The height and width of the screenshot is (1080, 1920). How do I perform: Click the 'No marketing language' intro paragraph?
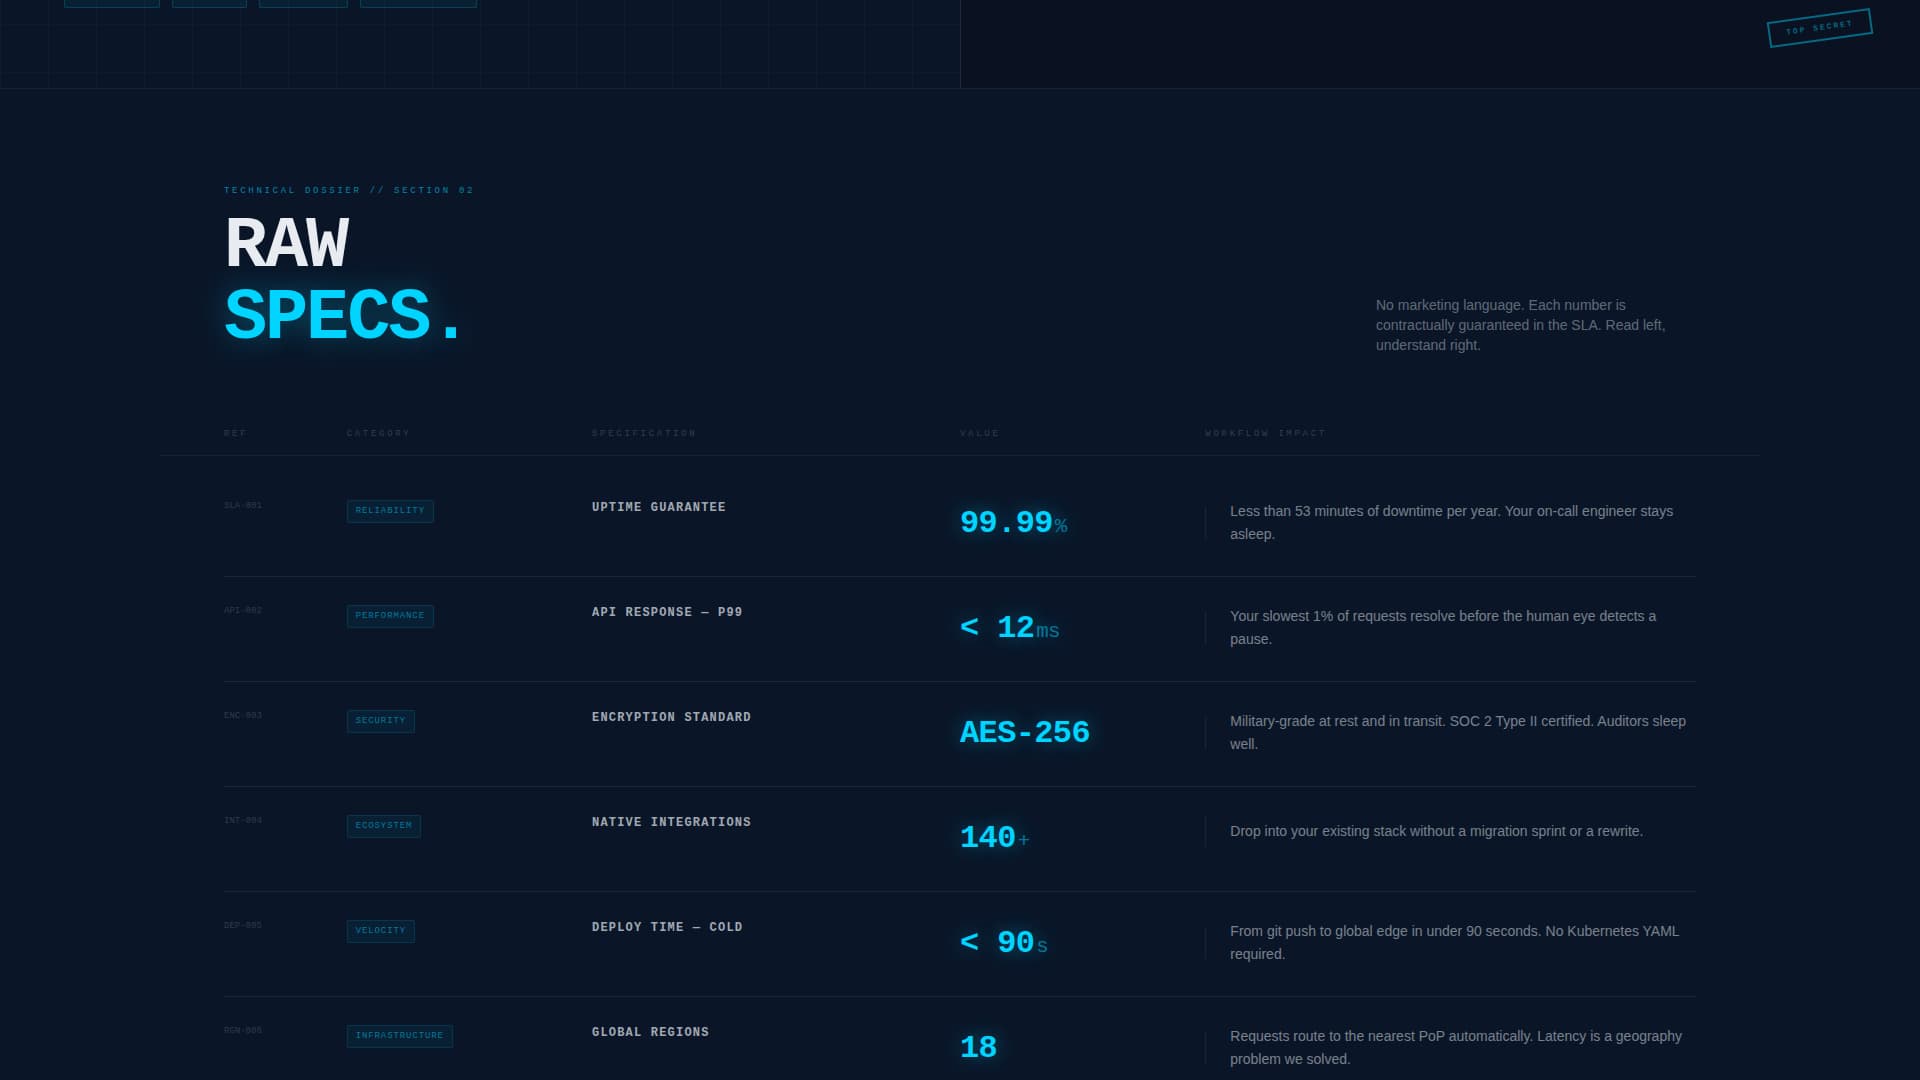point(1520,325)
